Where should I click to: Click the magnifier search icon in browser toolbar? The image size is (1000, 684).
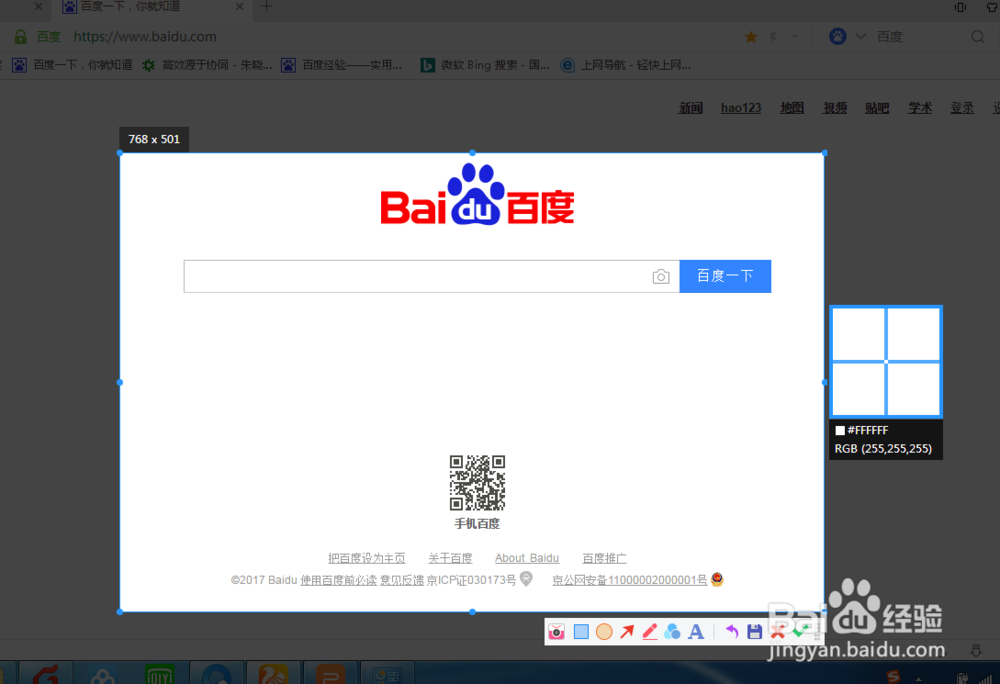point(978,37)
